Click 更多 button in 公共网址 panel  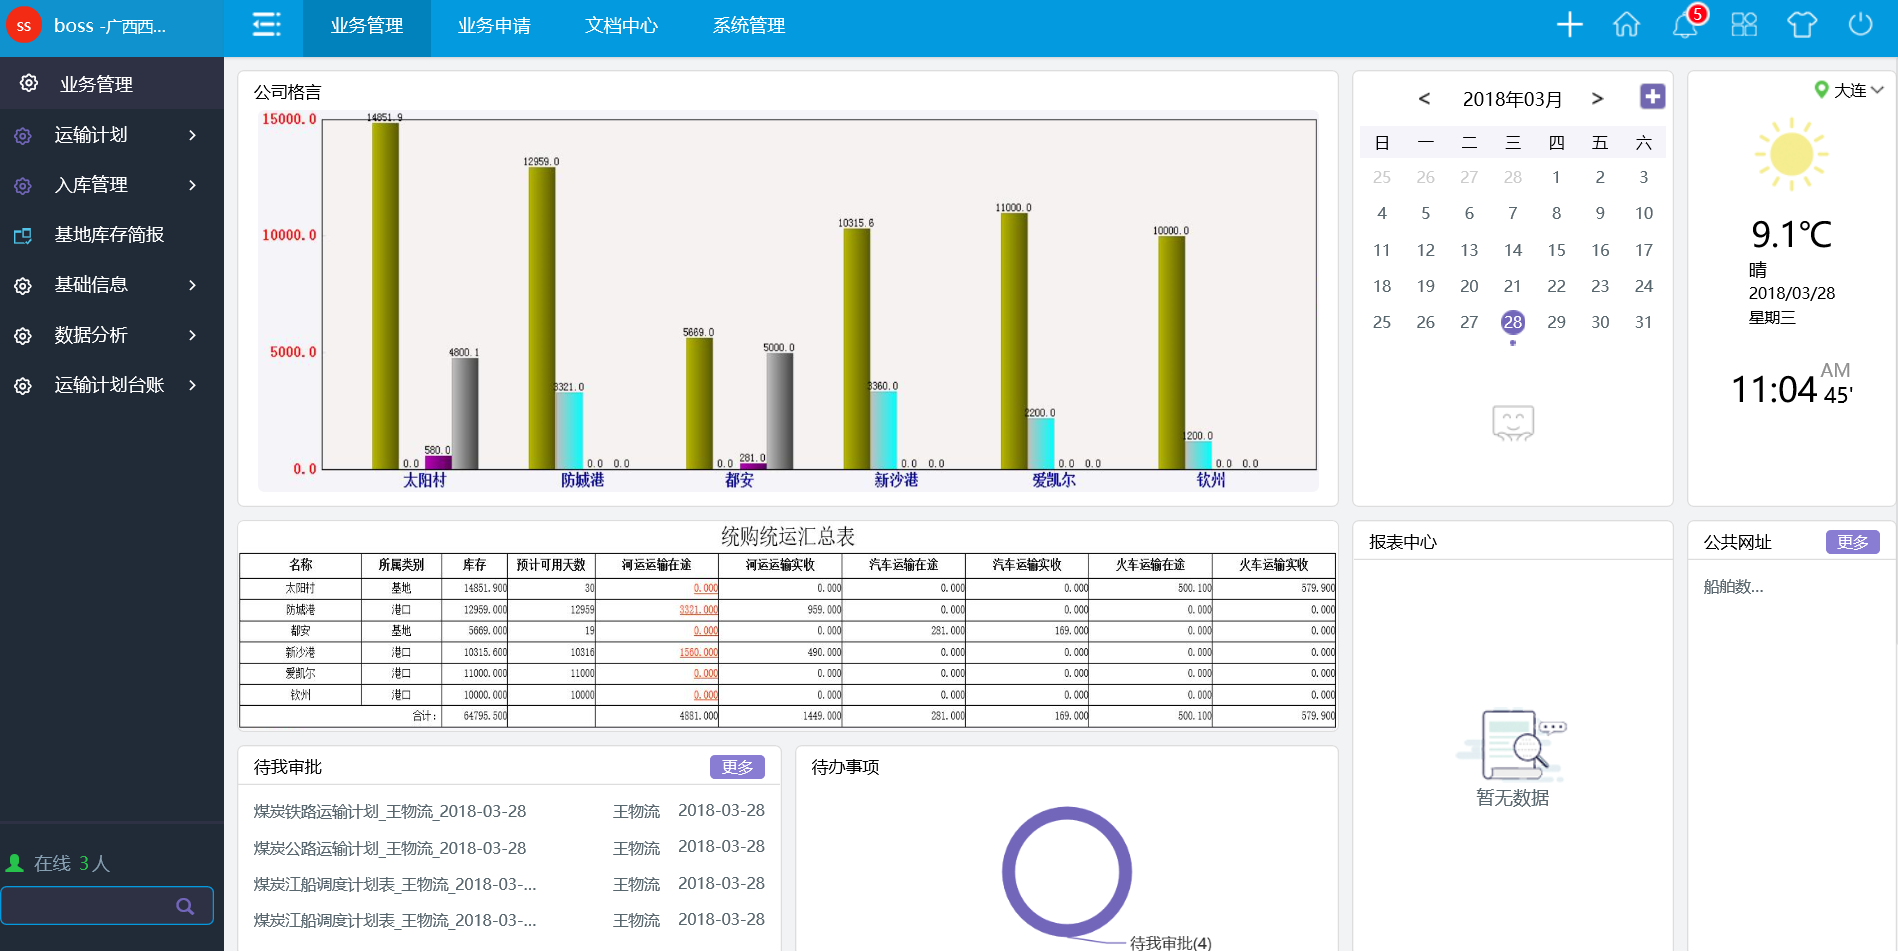[1852, 542]
